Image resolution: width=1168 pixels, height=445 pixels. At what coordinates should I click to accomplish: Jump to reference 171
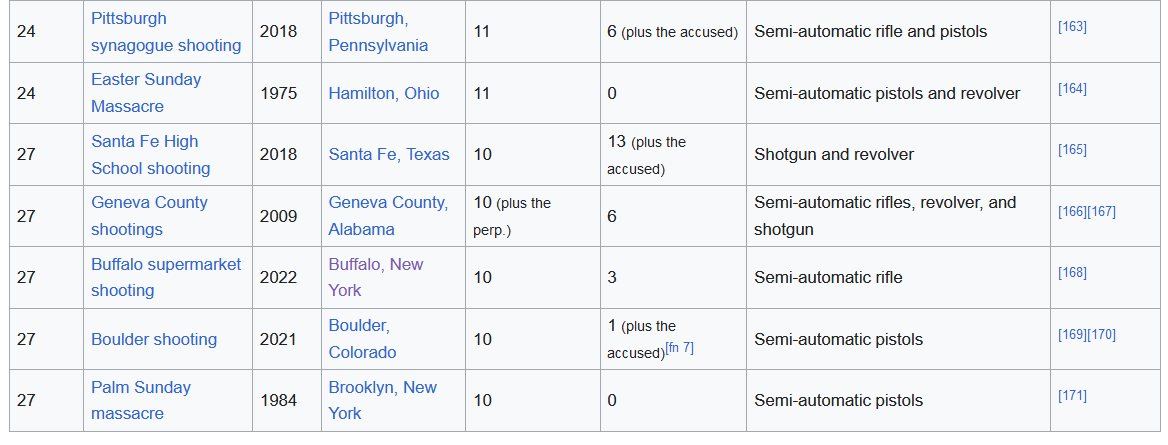[x=1072, y=396]
